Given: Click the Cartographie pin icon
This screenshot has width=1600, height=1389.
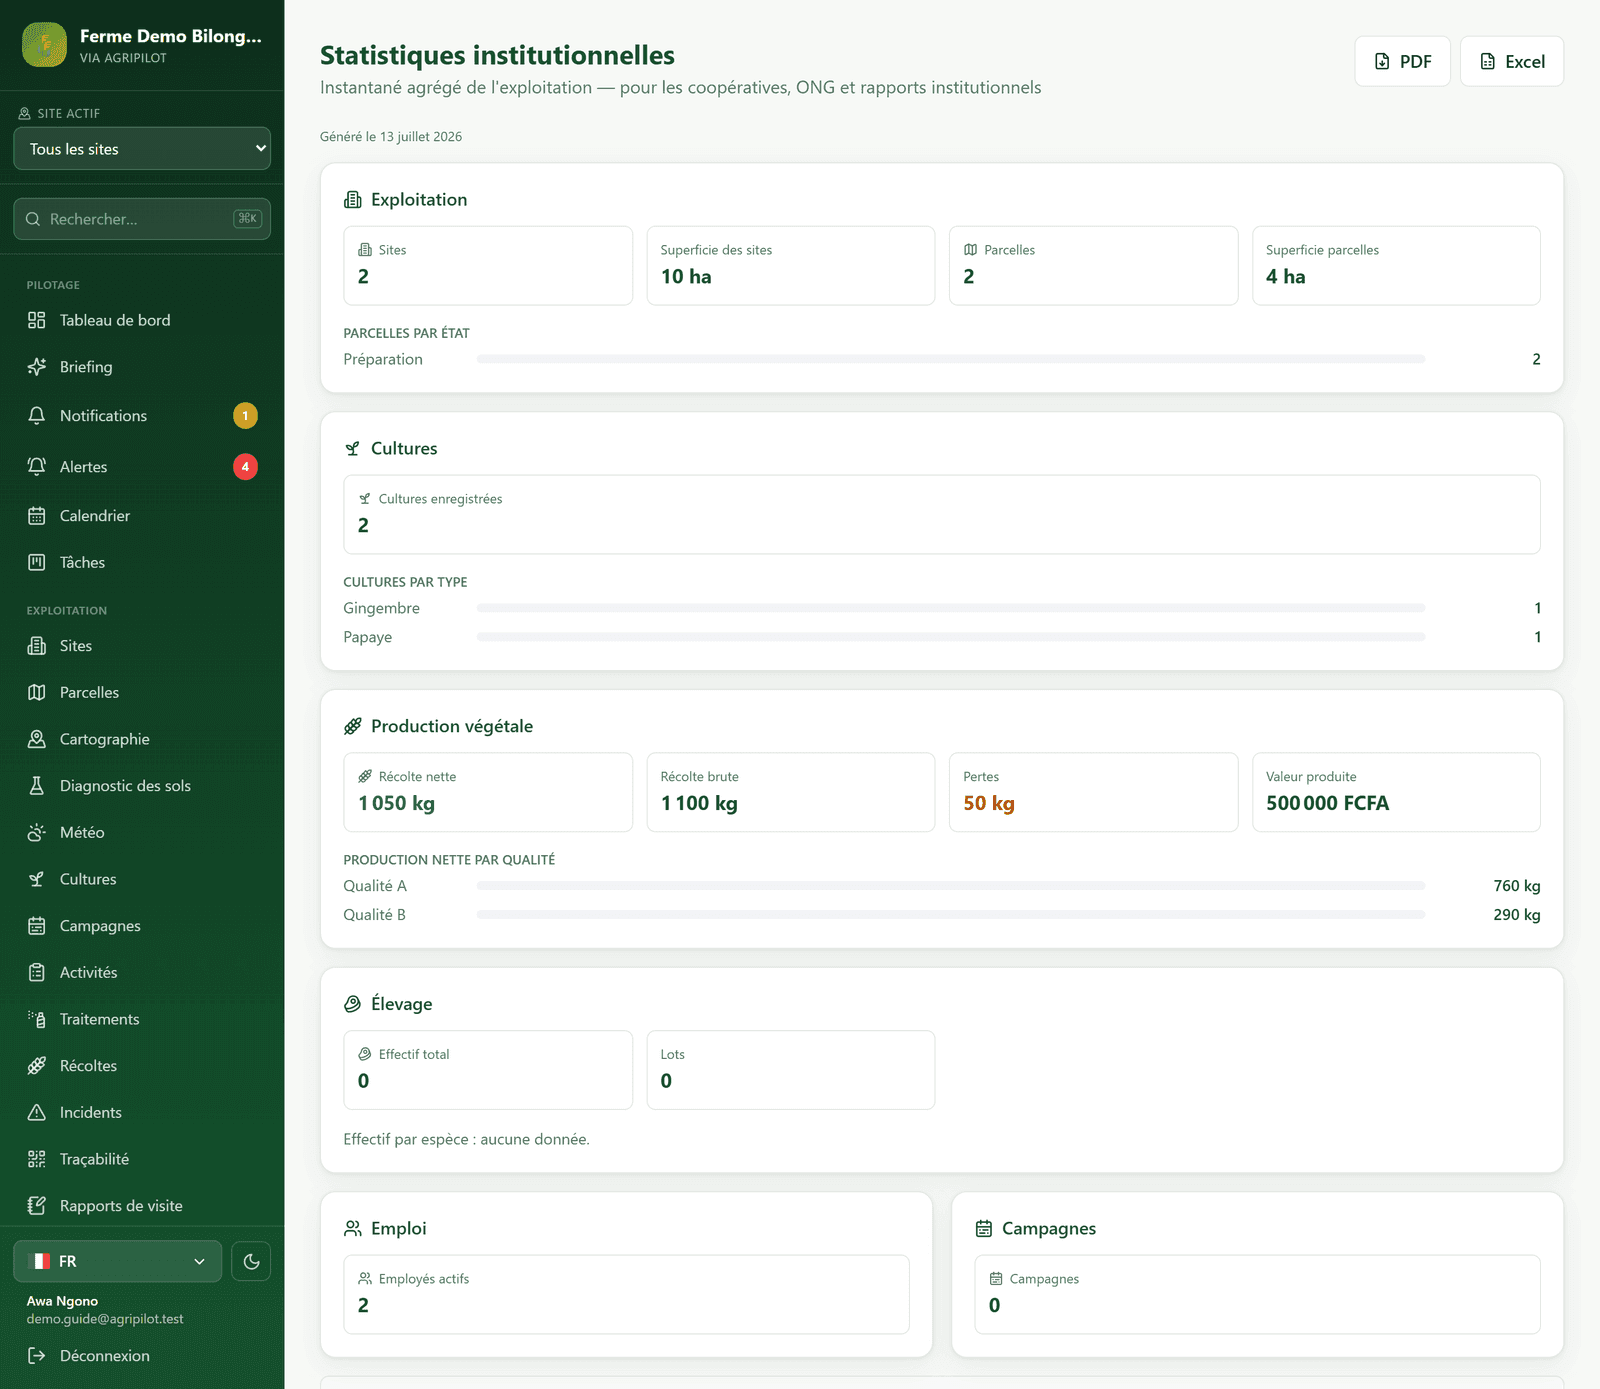Looking at the screenshot, I should coord(37,739).
